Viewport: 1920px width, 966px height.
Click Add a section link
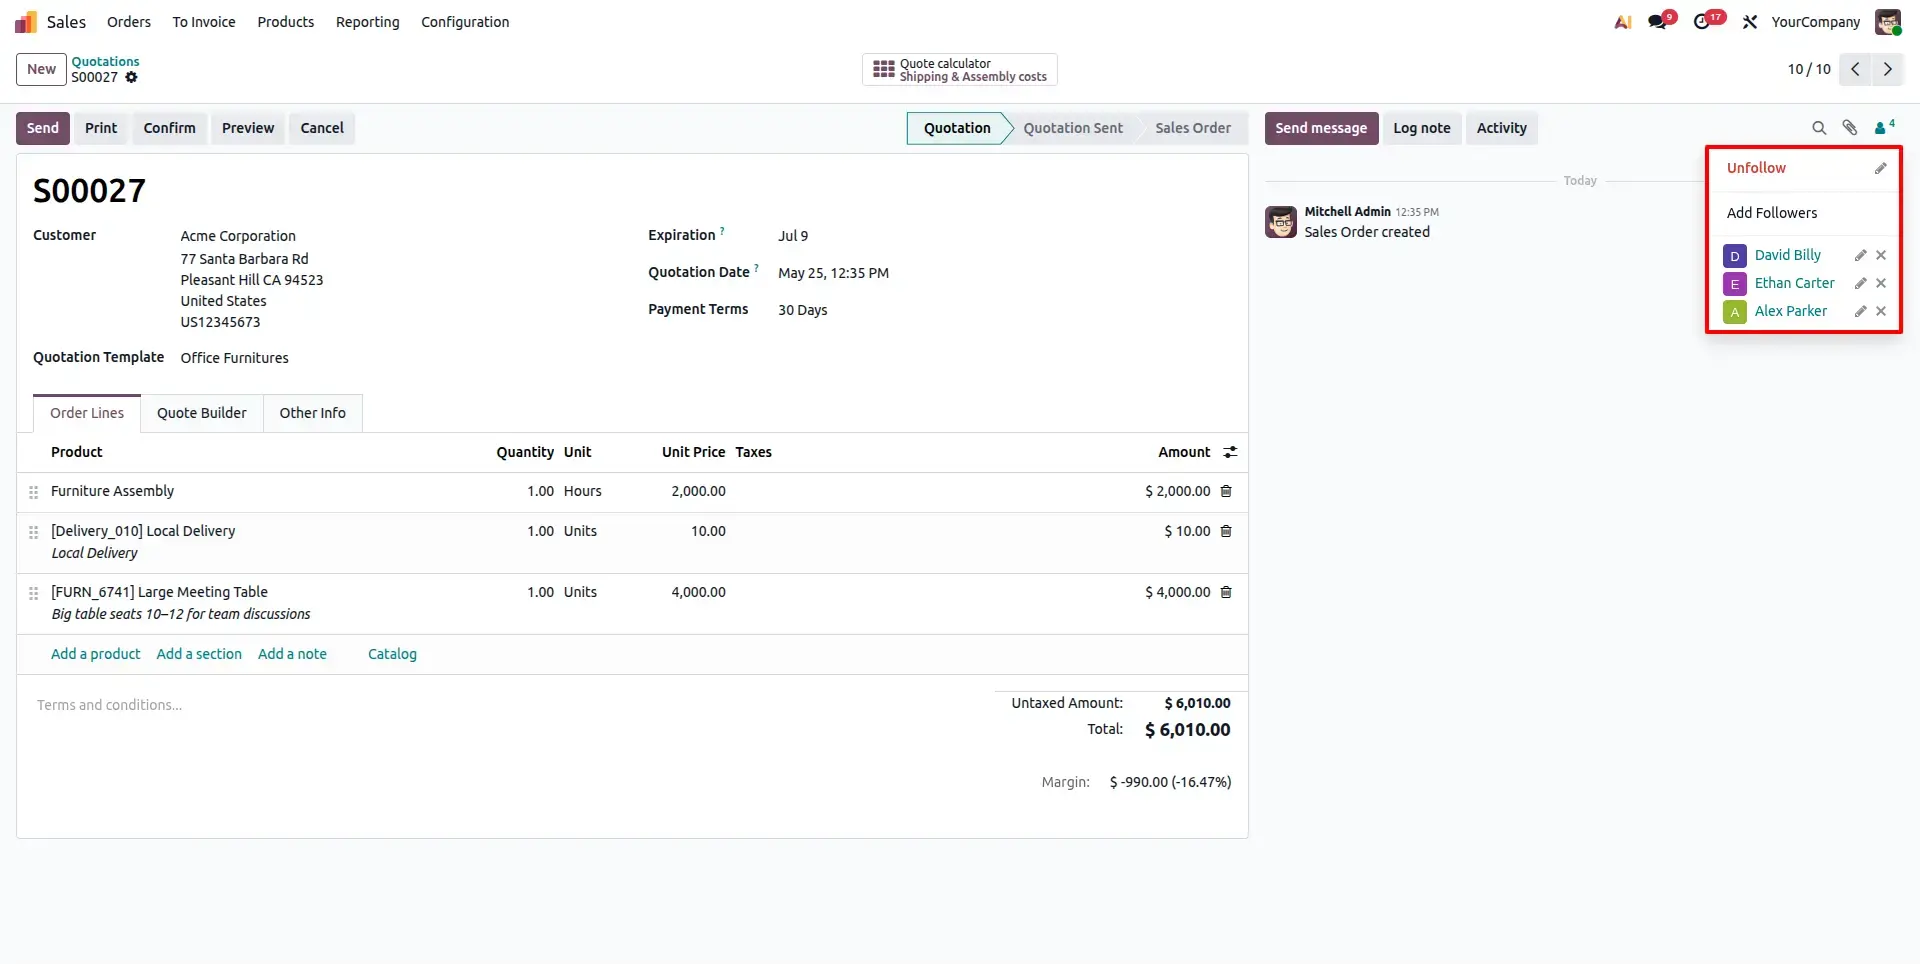point(199,654)
